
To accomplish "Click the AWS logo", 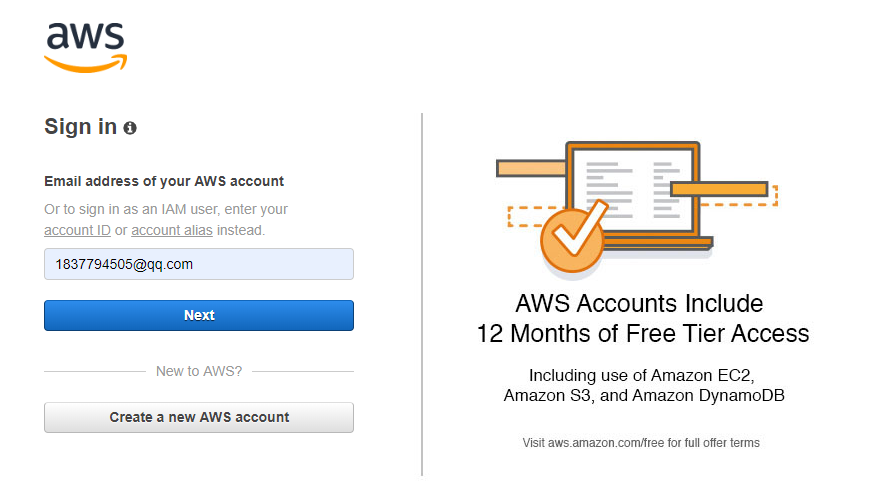I will [x=86, y=48].
